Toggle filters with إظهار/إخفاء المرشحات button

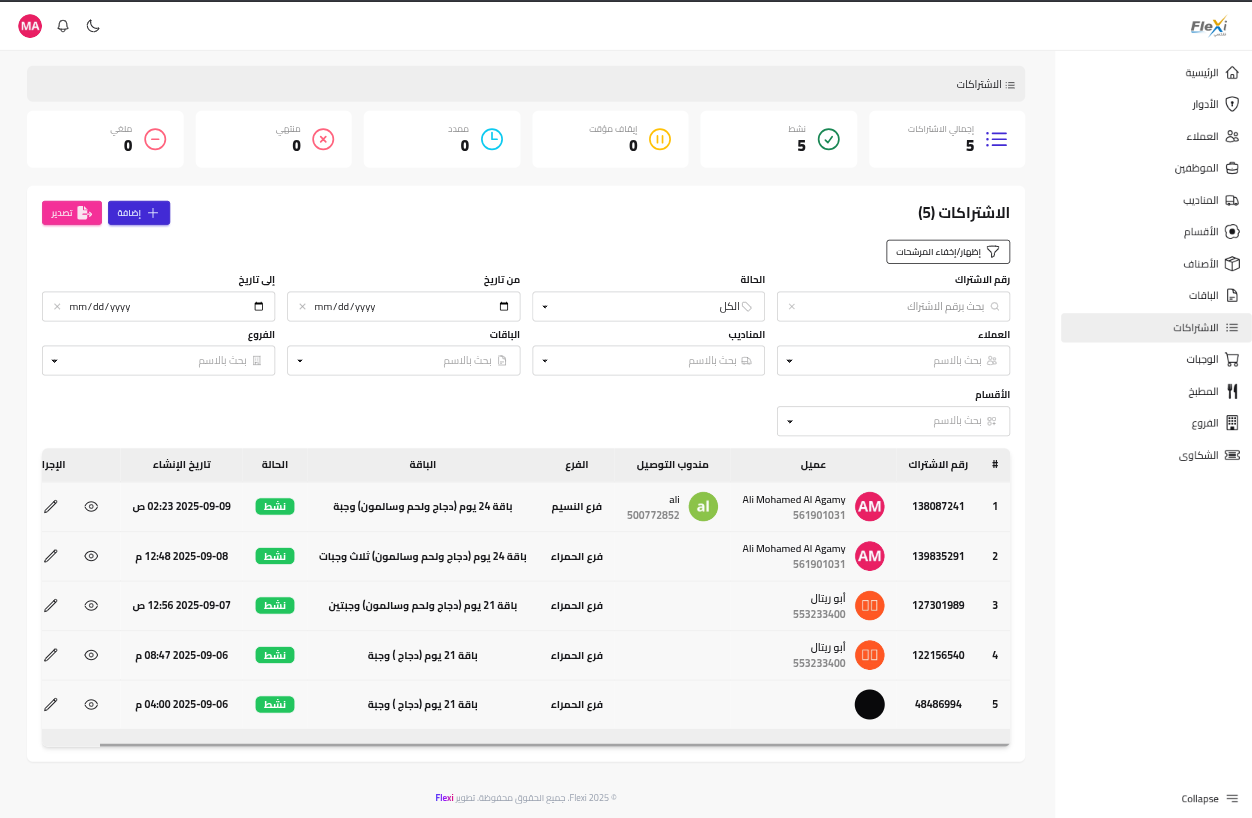pos(948,252)
